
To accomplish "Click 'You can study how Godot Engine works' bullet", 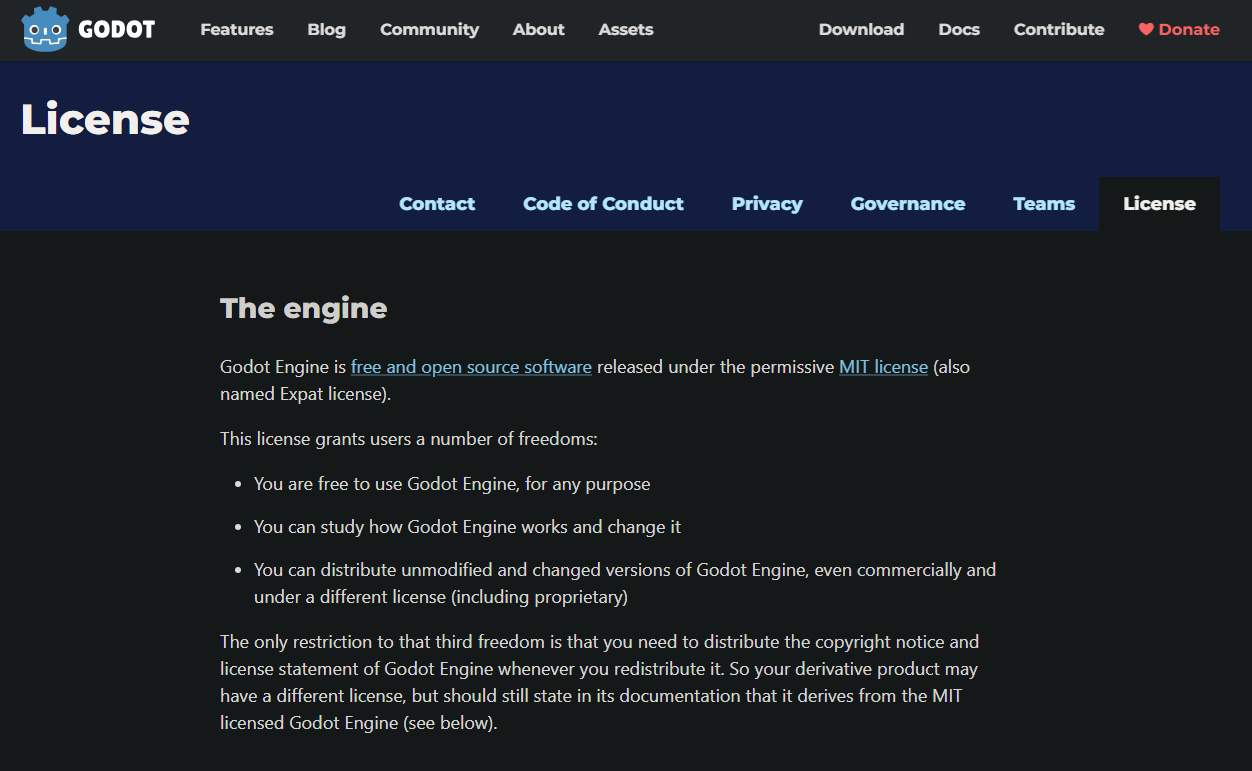I will click(x=467, y=527).
